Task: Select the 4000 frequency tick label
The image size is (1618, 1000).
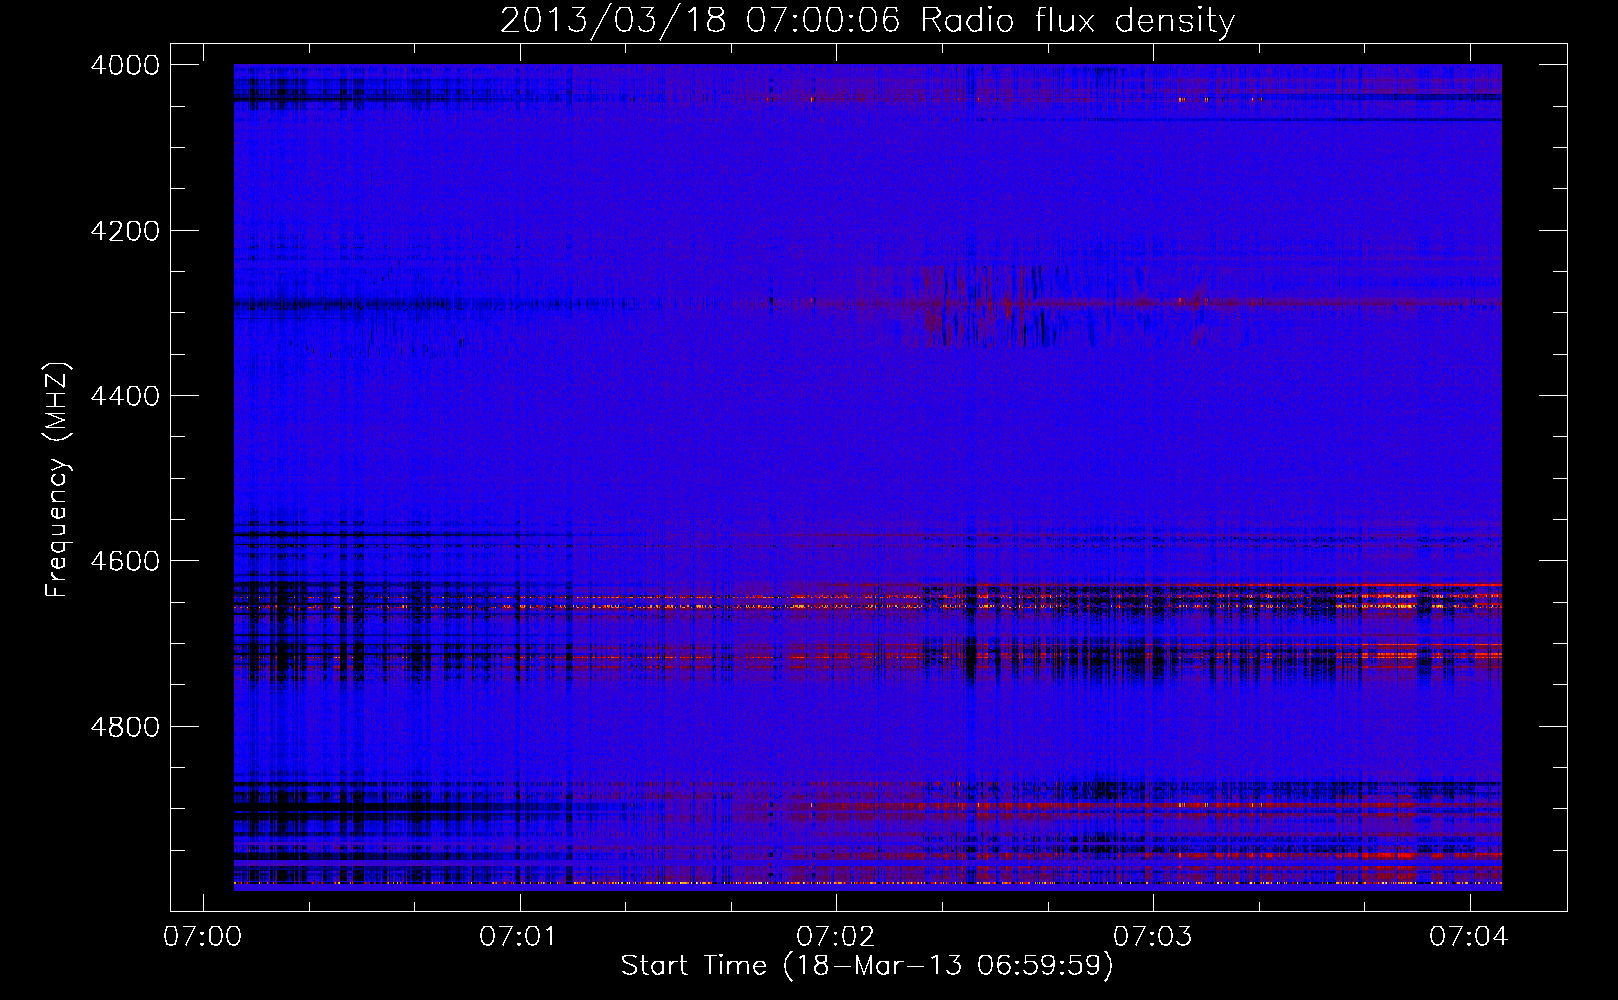Action: tap(125, 65)
